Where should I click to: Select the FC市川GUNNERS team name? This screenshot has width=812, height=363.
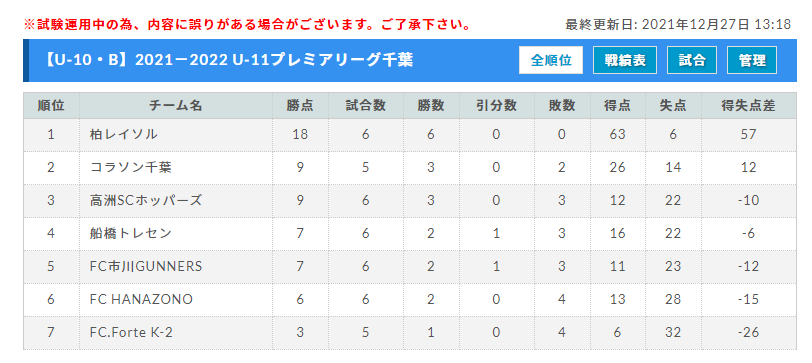(x=146, y=267)
